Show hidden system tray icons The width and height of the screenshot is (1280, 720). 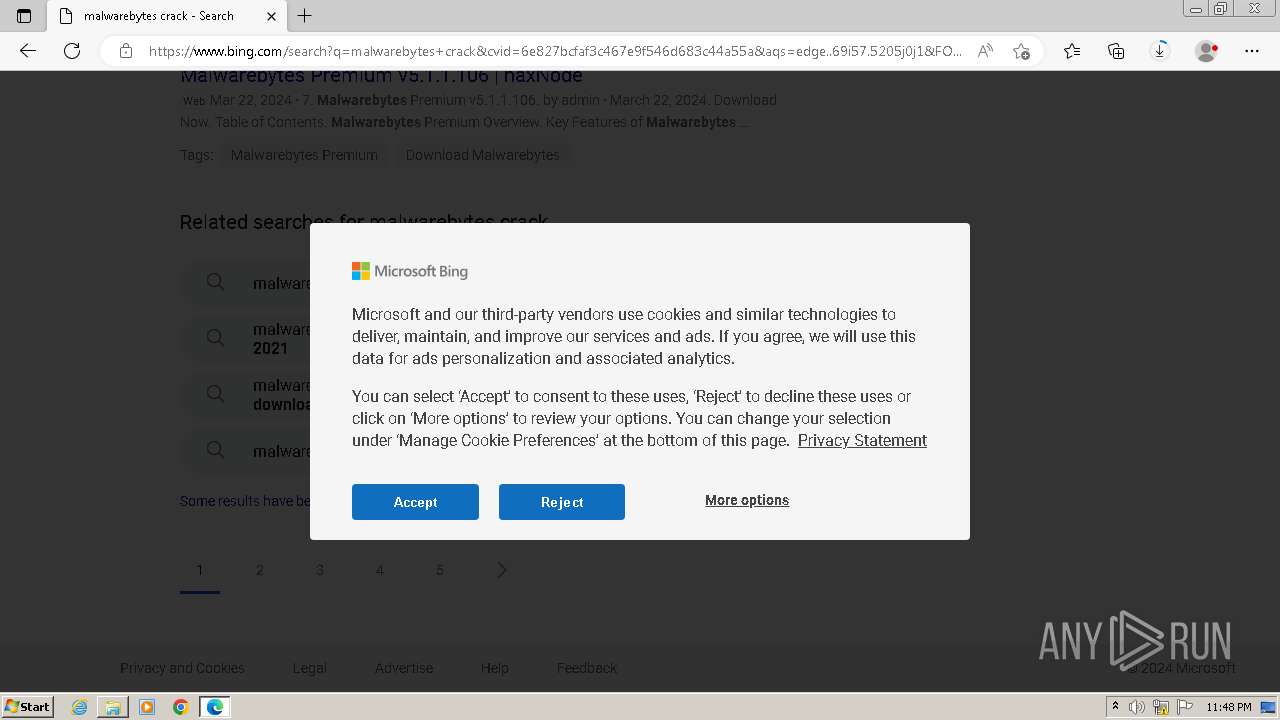point(1115,707)
